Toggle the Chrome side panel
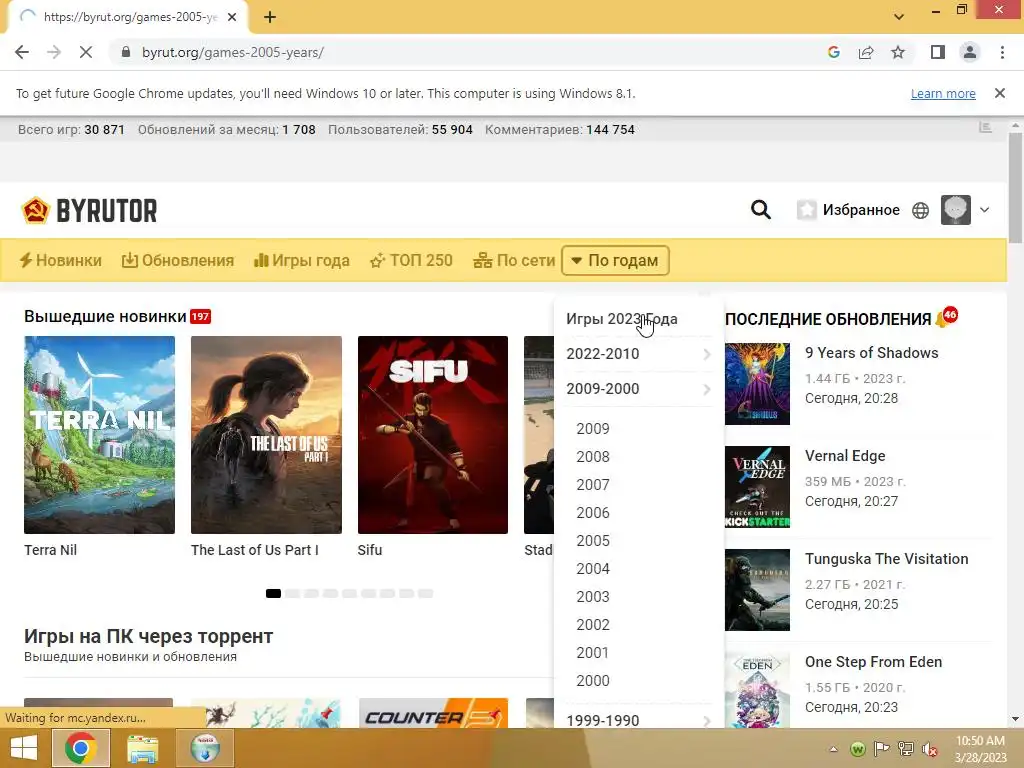The height and width of the screenshot is (768, 1024). point(938,52)
